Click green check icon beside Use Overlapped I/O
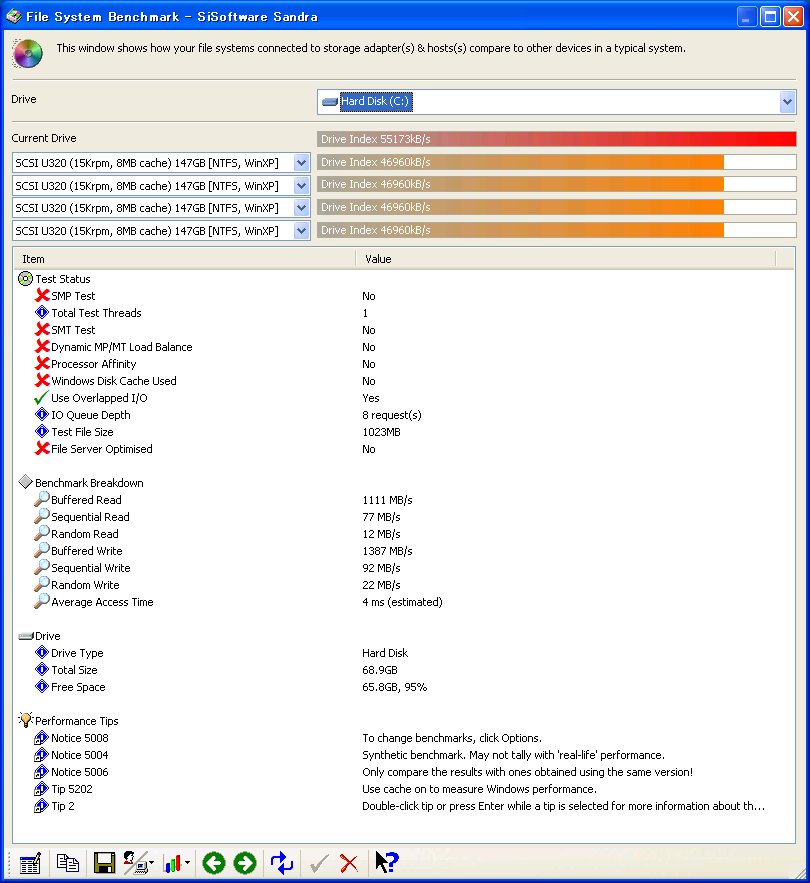 pos(41,398)
